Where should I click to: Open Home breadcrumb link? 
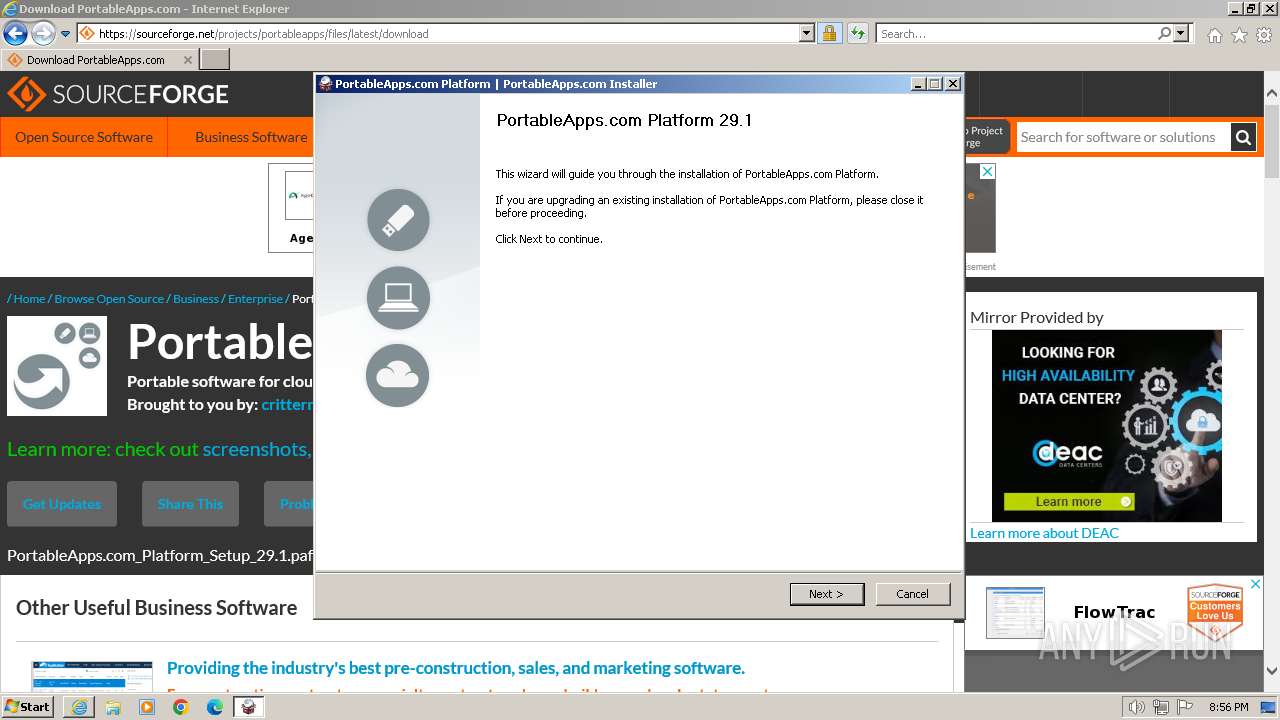(29, 299)
